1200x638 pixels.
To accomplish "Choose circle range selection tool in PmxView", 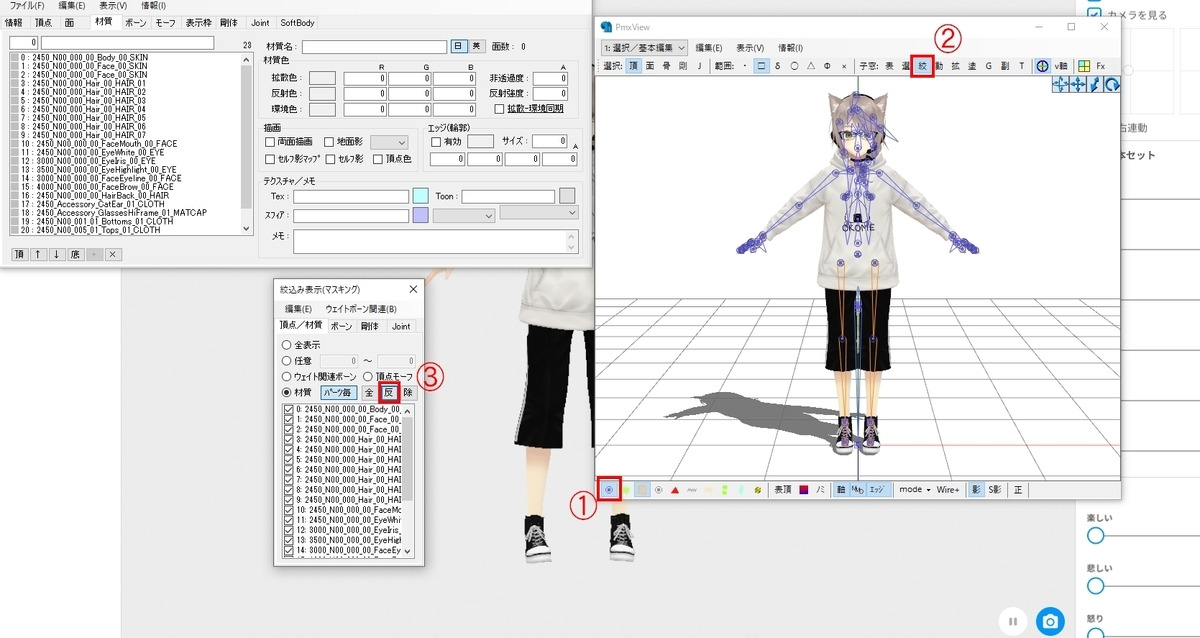I will coord(794,65).
